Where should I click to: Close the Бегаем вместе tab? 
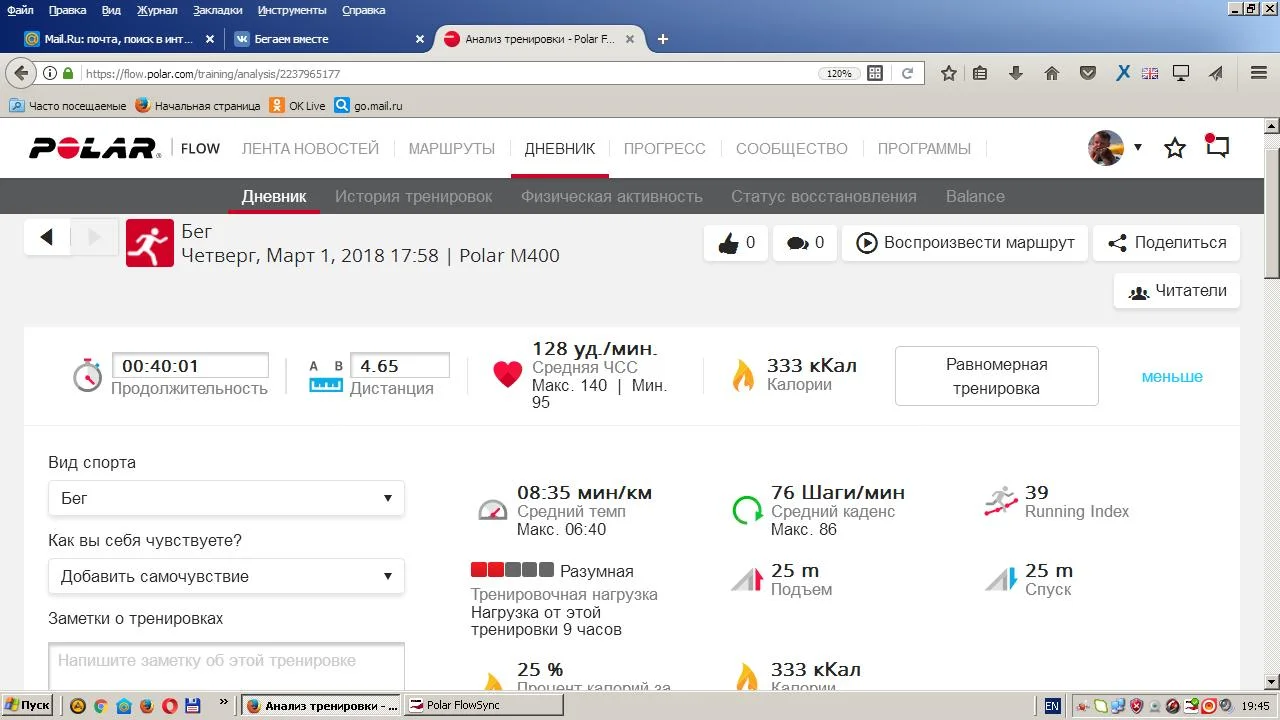click(420, 39)
